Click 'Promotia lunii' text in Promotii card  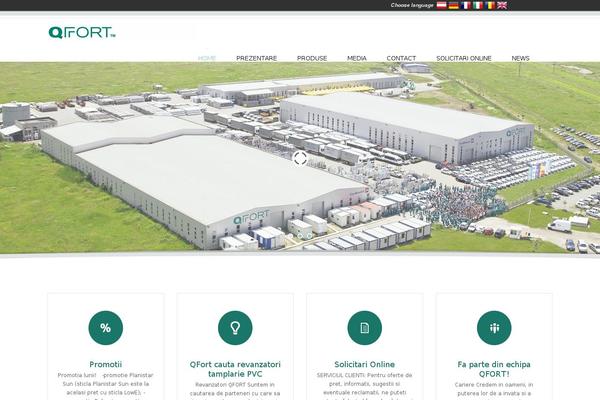77,375
